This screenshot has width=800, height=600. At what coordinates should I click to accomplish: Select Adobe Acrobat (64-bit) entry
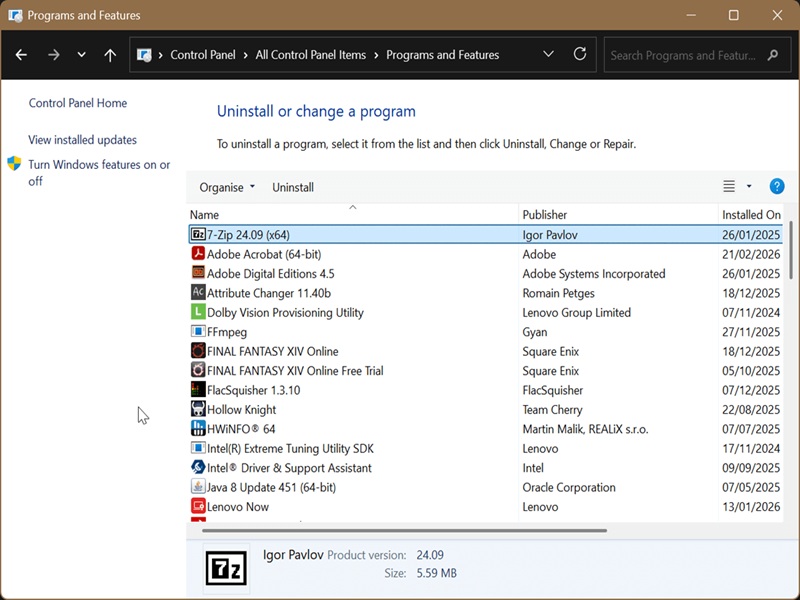coord(264,254)
